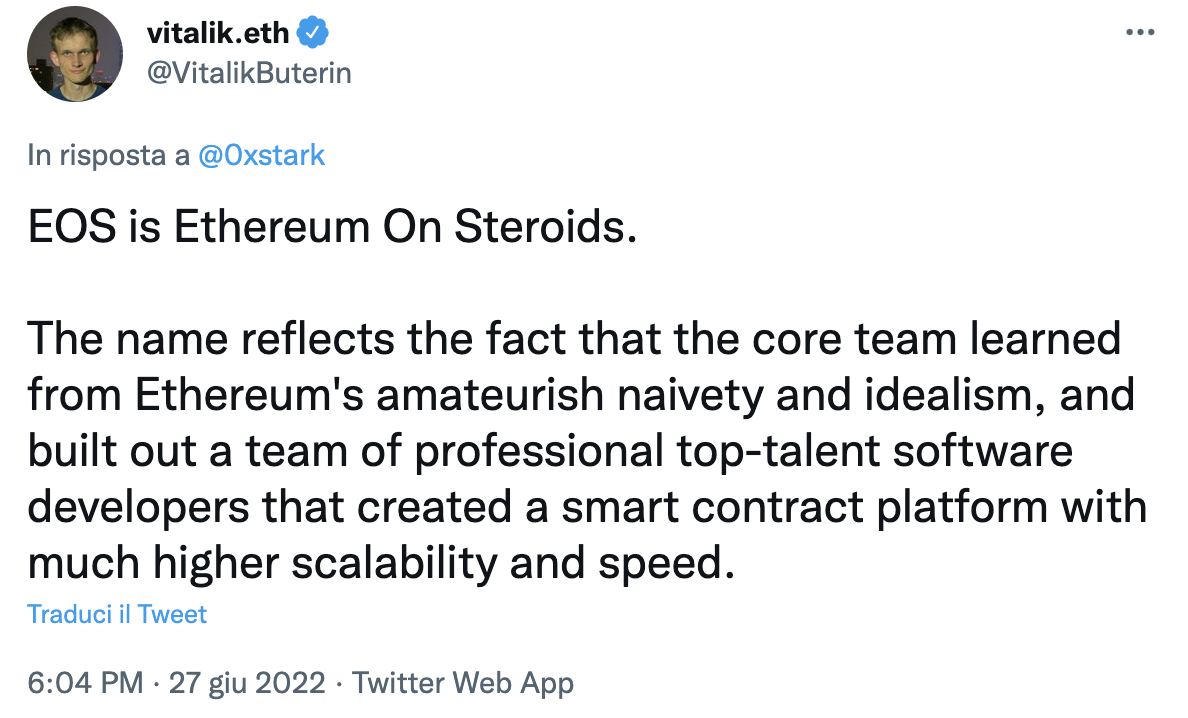Open the three-dot more options menu

[1140, 33]
